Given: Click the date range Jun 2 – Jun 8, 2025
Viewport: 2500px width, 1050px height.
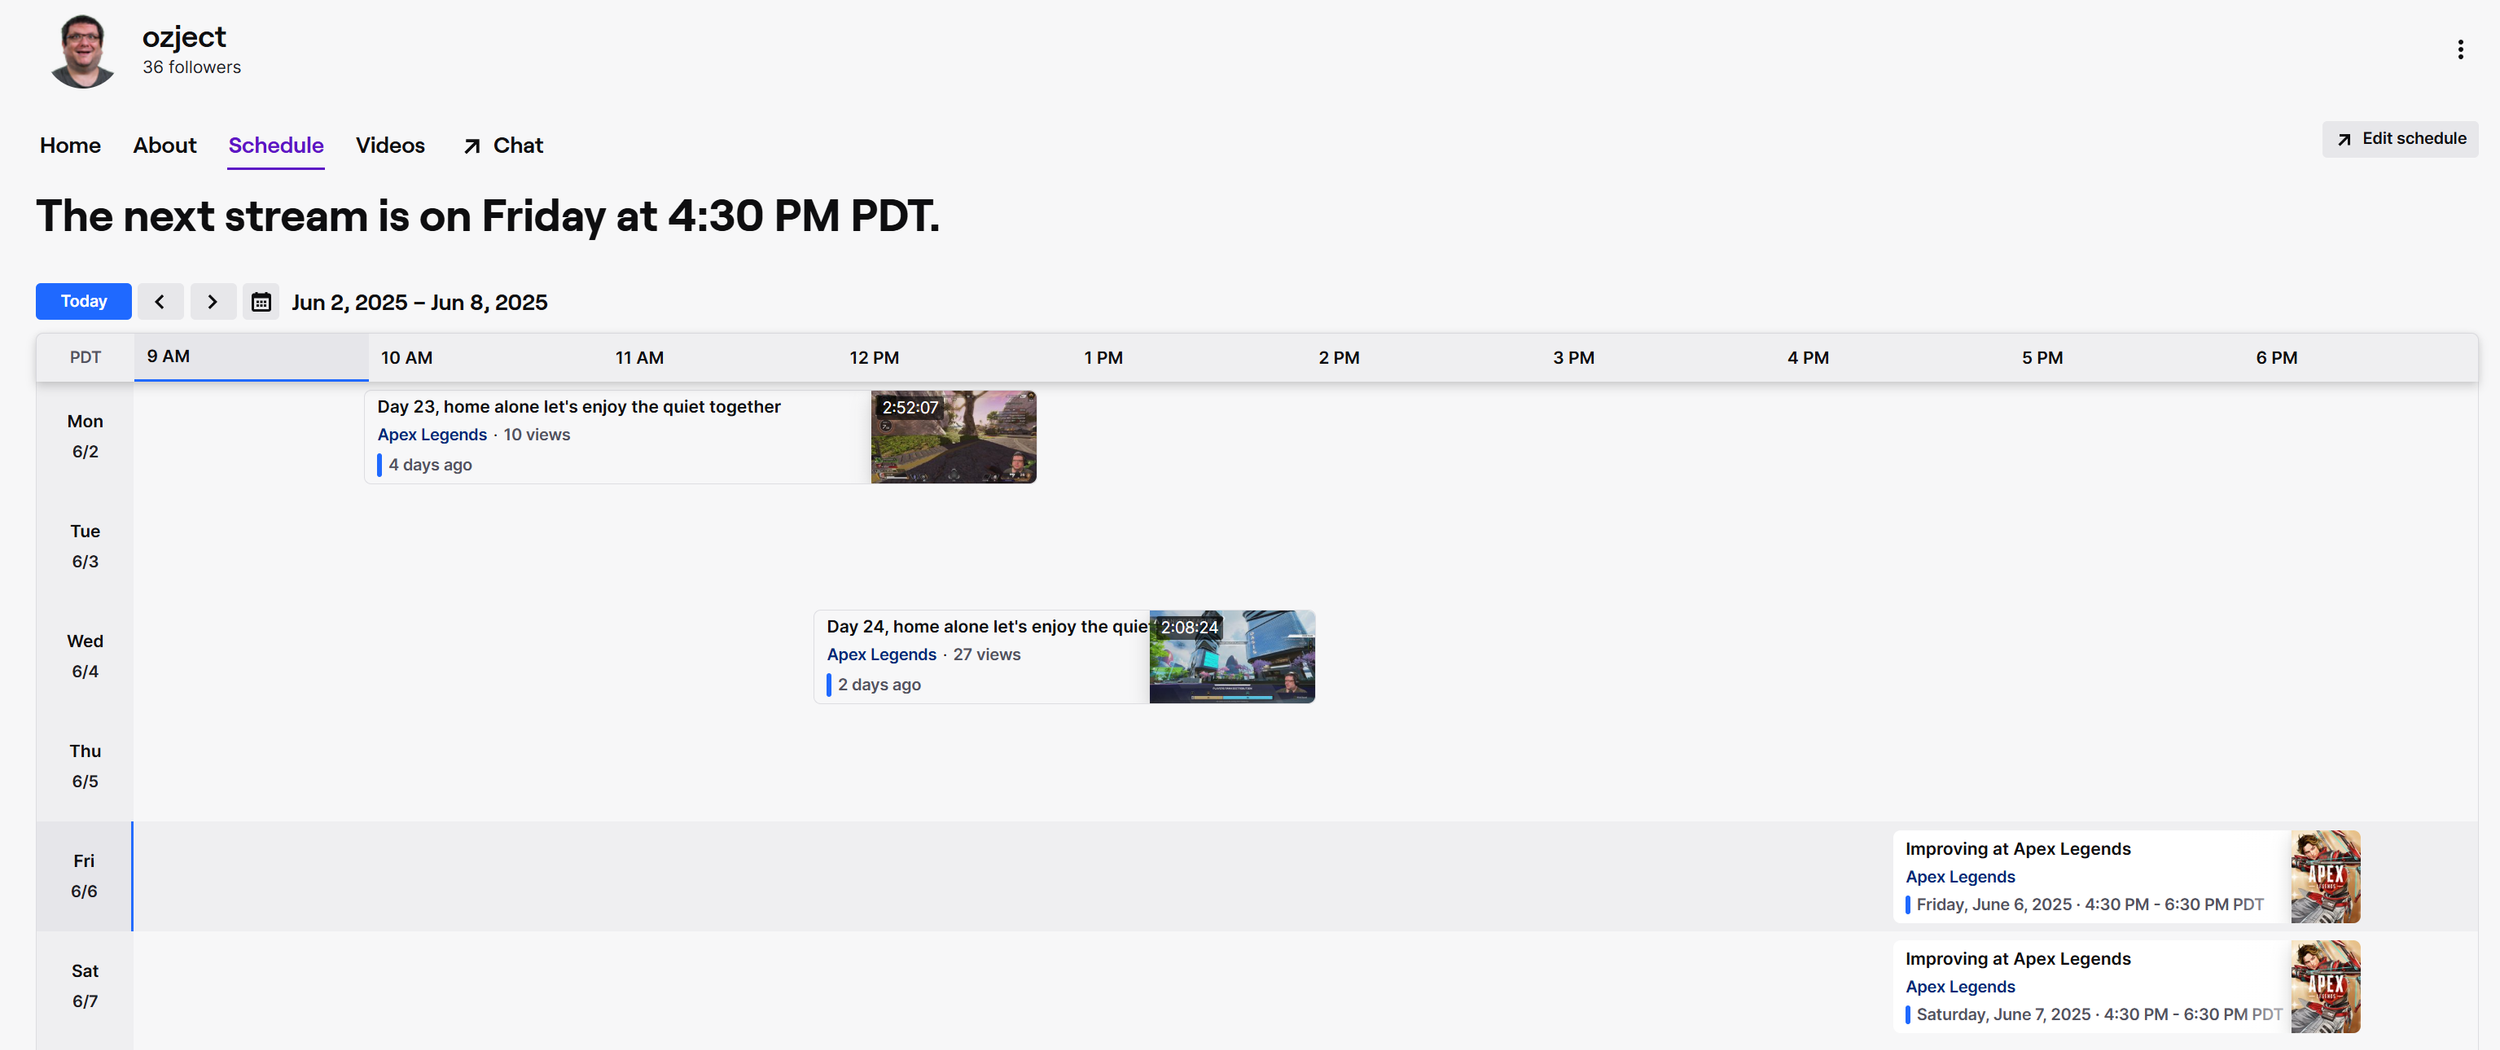Looking at the screenshot, I should [420, 302].
